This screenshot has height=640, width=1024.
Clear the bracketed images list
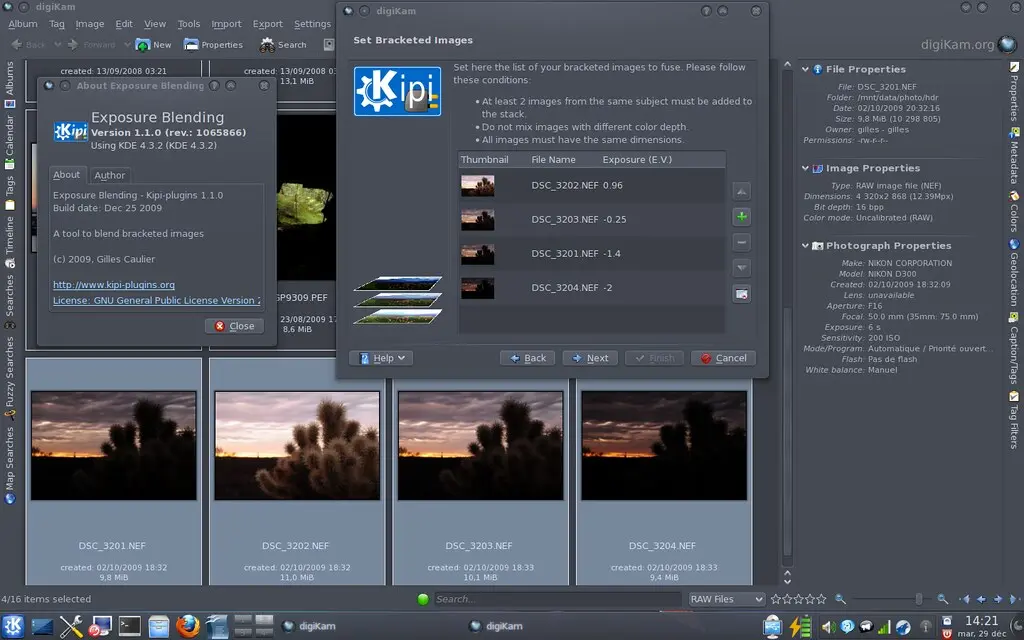point(741,293)
